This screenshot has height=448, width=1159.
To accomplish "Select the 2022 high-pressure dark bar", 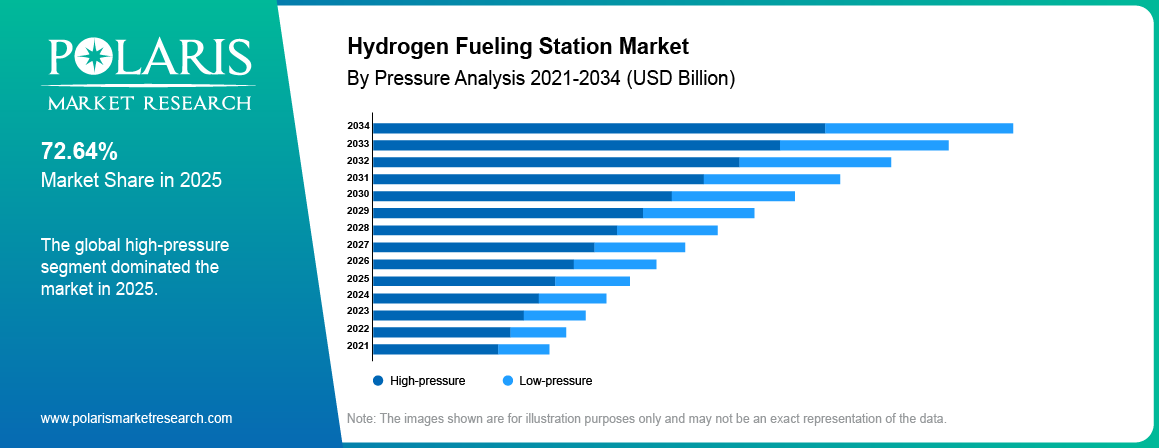I will (x=442, y=332).
